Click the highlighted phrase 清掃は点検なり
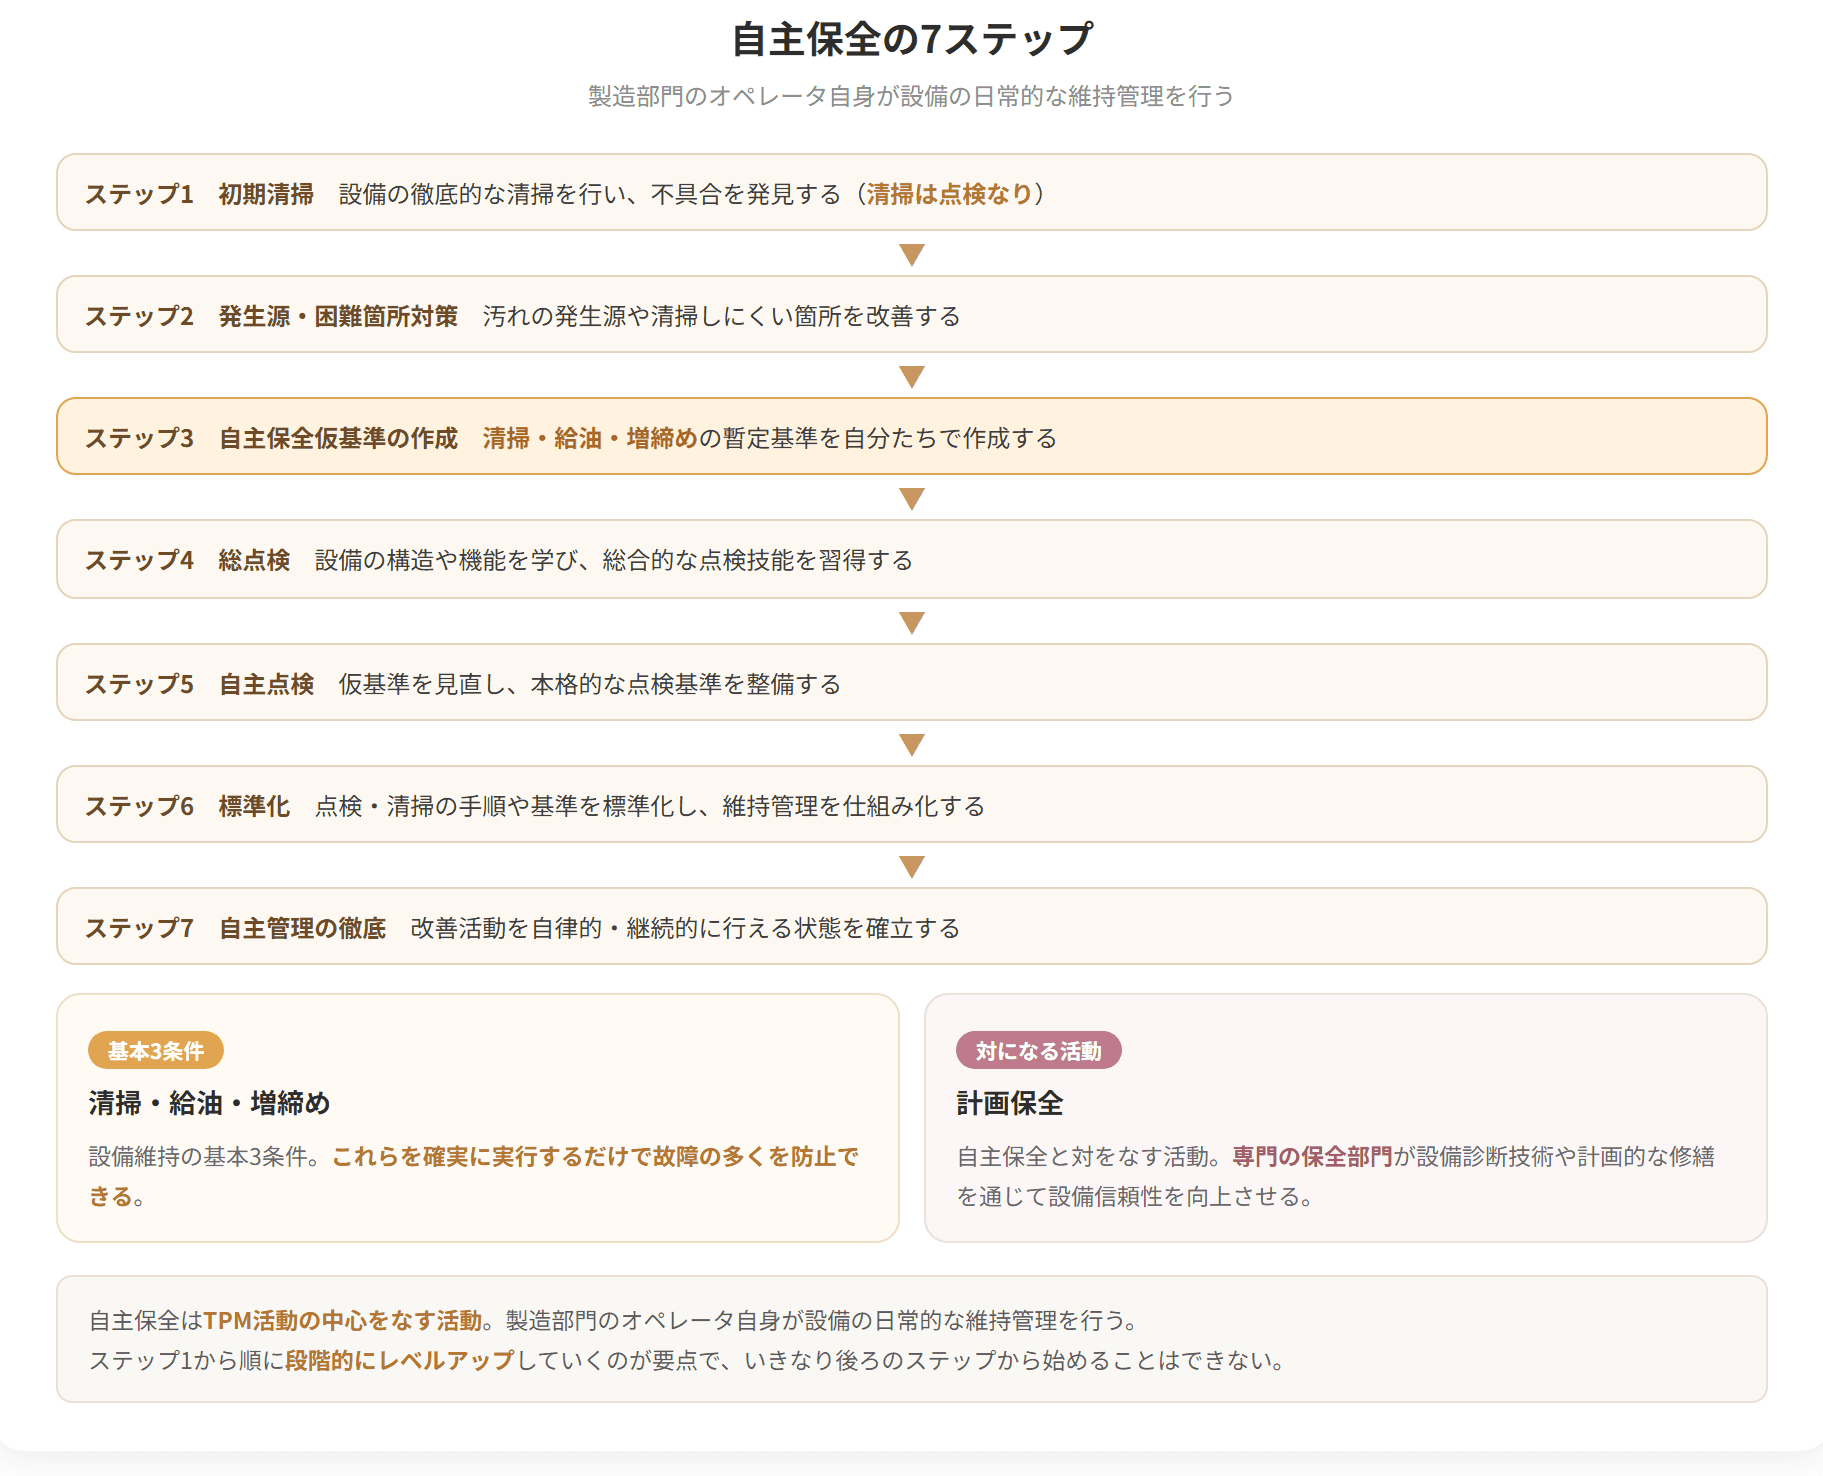1823x1476 pixels. (x=950, y=194)
